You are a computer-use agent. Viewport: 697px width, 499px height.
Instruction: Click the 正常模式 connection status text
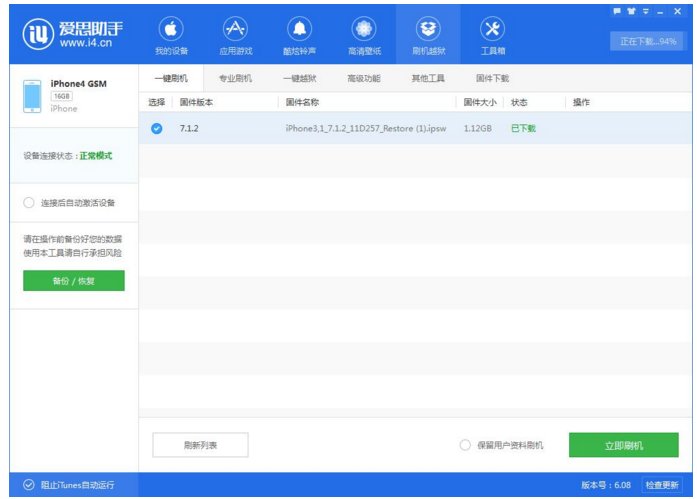(x=96, y=156)
